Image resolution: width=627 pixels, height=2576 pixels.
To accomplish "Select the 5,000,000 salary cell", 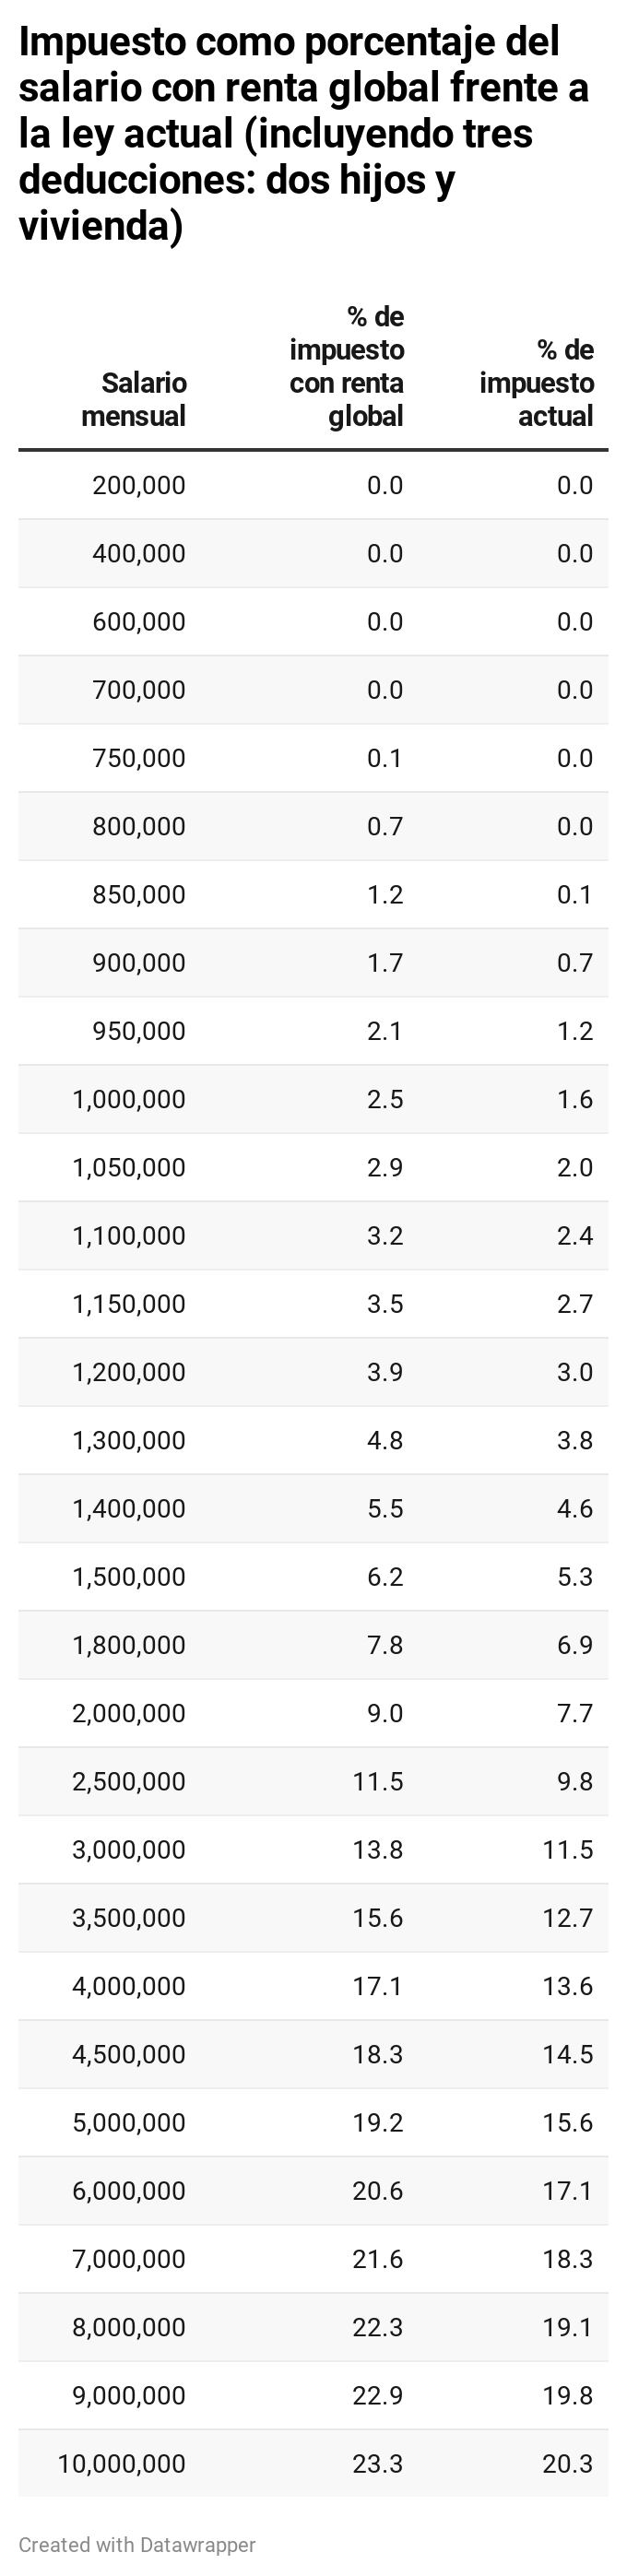I will click(x=129, y=2122).
